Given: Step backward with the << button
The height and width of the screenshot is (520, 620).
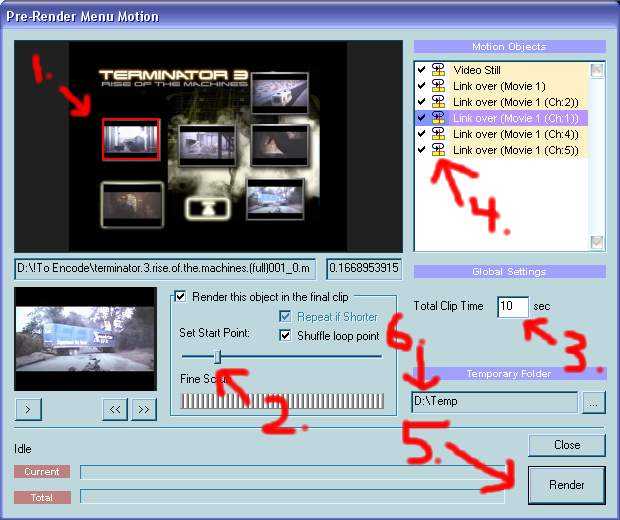Looking at the screenshot, I should pyautogui.click(x=115, y=409).
